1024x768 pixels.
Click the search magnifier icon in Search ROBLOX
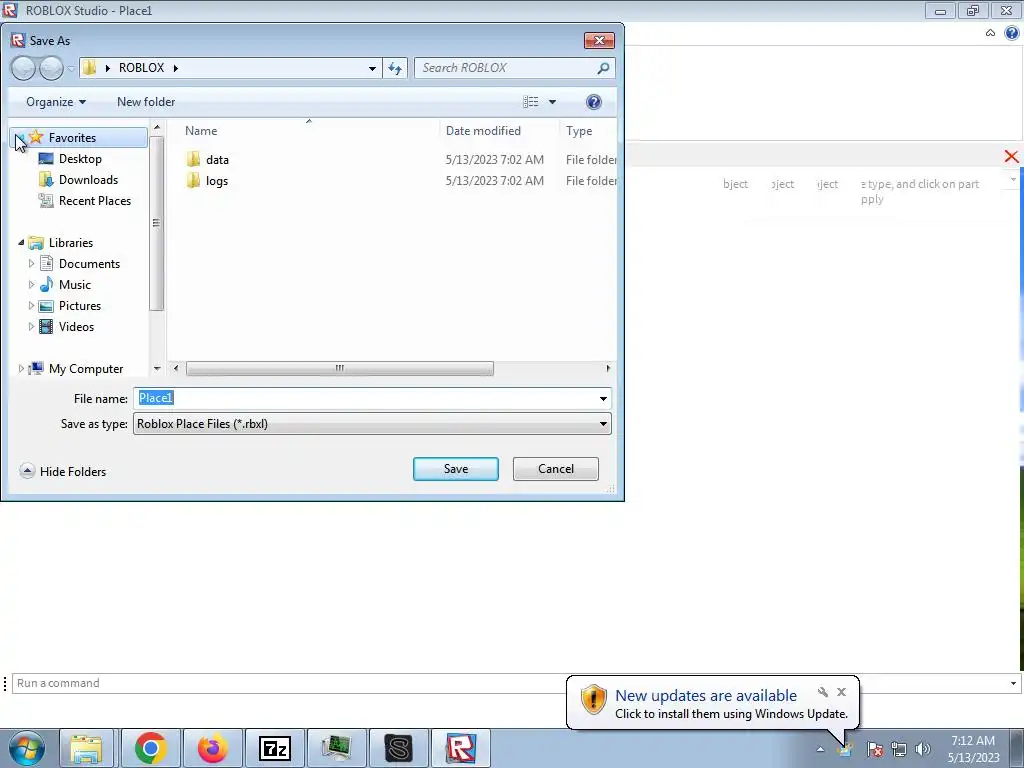603,68
